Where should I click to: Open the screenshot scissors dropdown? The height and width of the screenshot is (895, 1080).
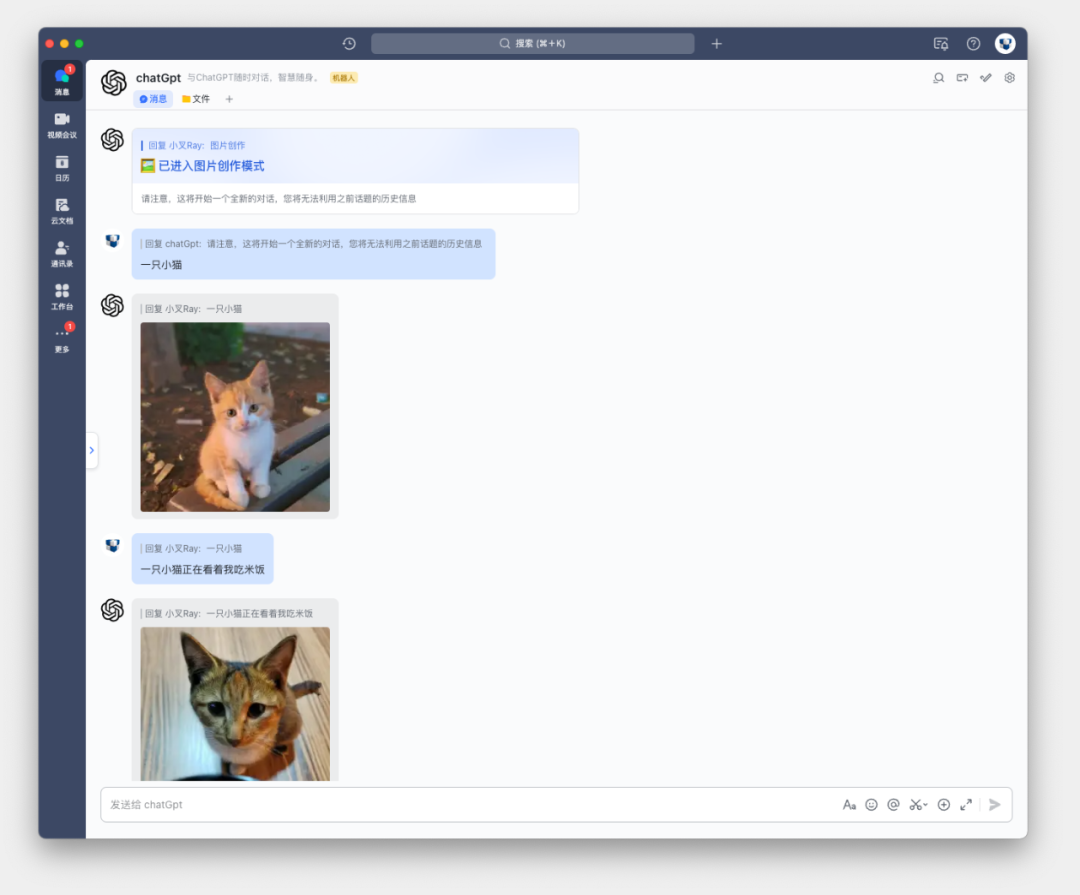918,805
